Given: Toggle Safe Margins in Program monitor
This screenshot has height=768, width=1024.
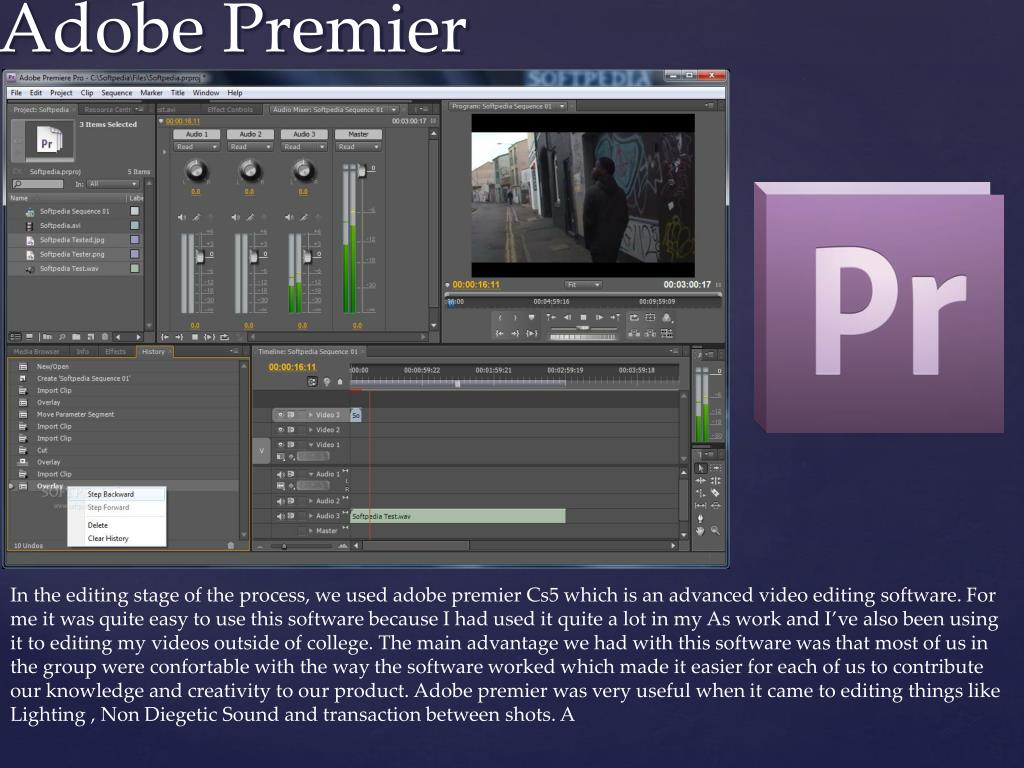Looking at the screenshot, I should [650, 317].
